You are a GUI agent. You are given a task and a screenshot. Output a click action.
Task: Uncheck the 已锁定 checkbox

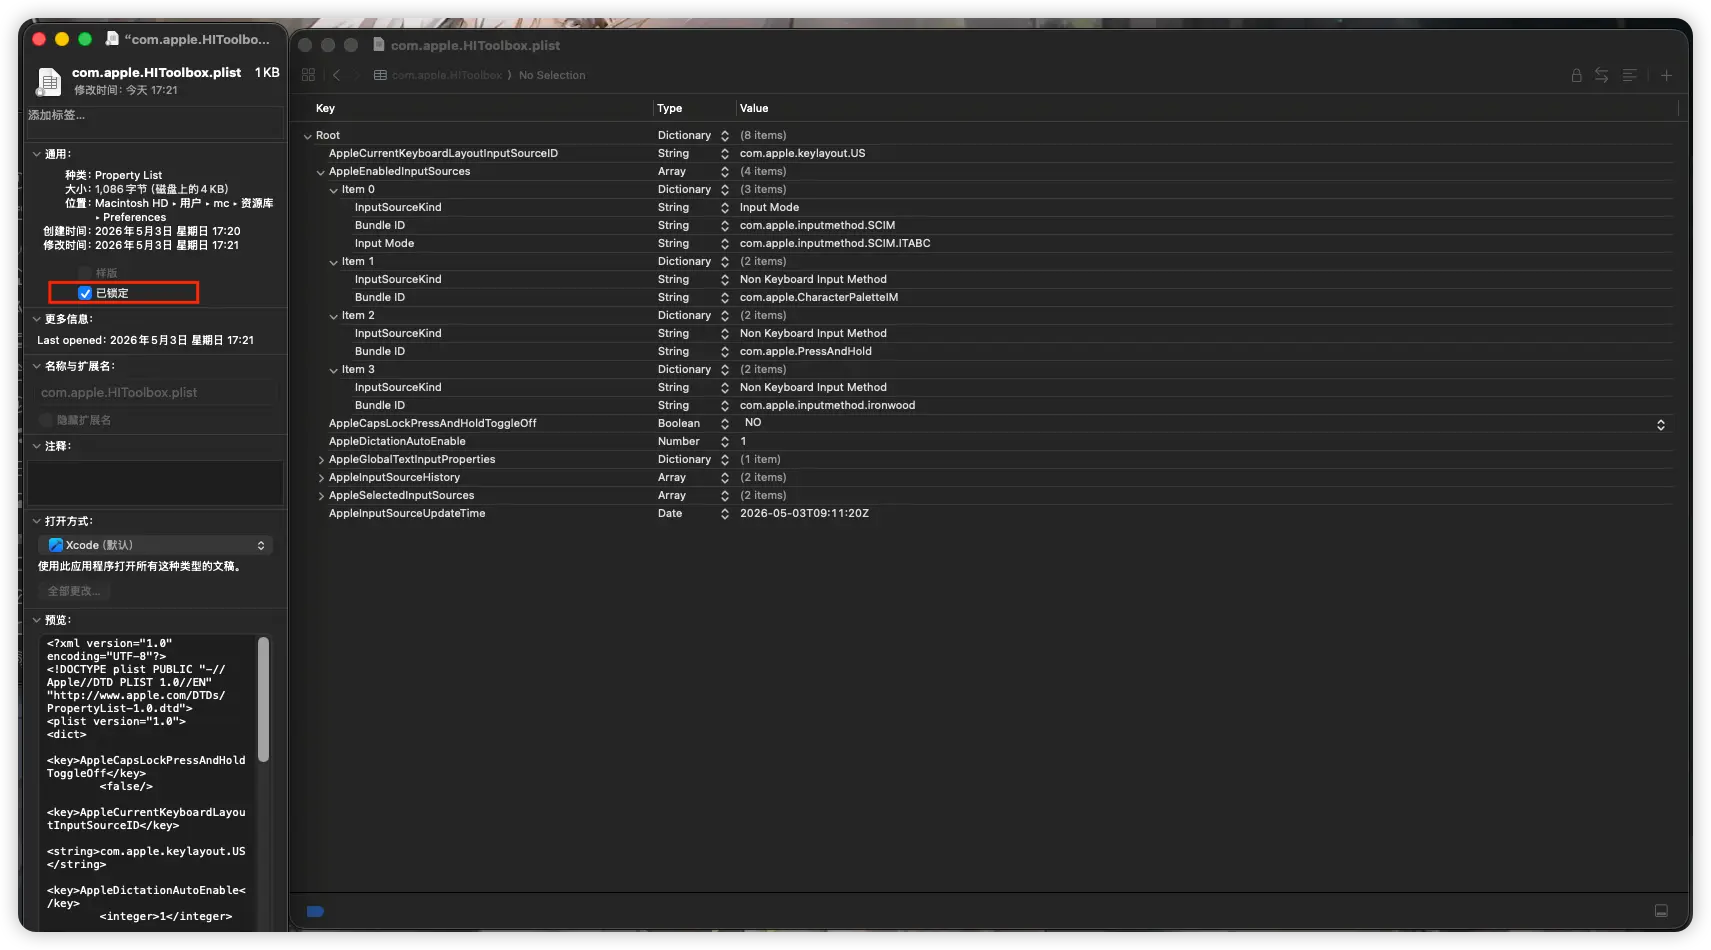point(85,293)
